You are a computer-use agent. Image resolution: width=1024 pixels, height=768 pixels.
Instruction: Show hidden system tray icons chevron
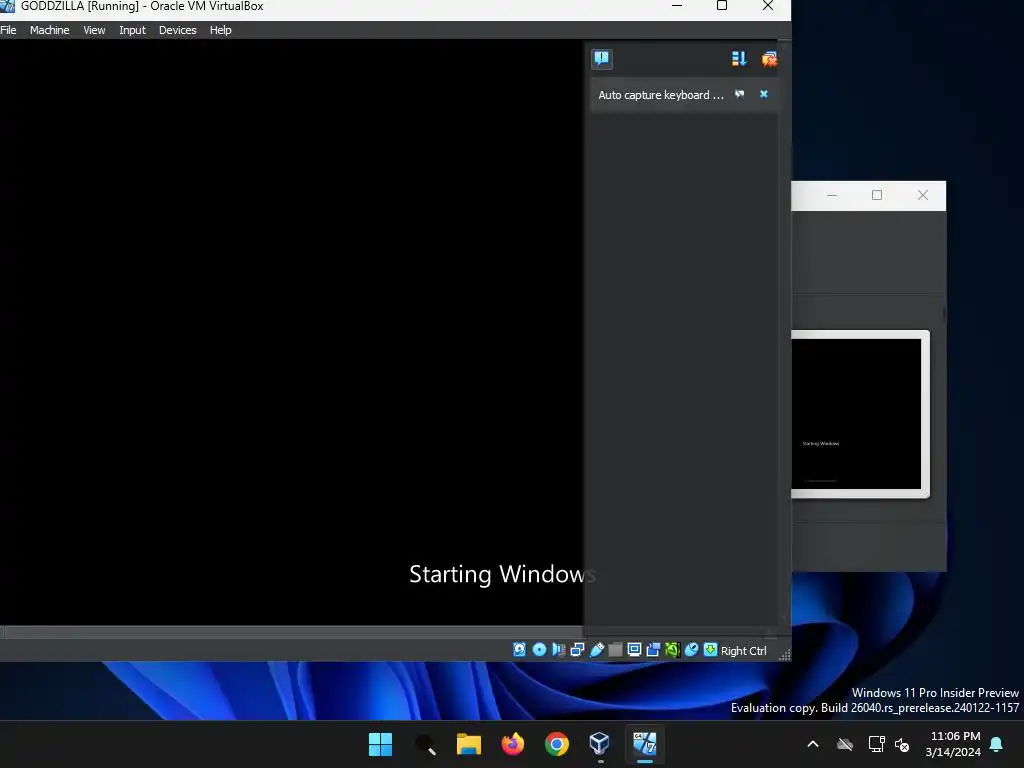[x=813, y=744]
